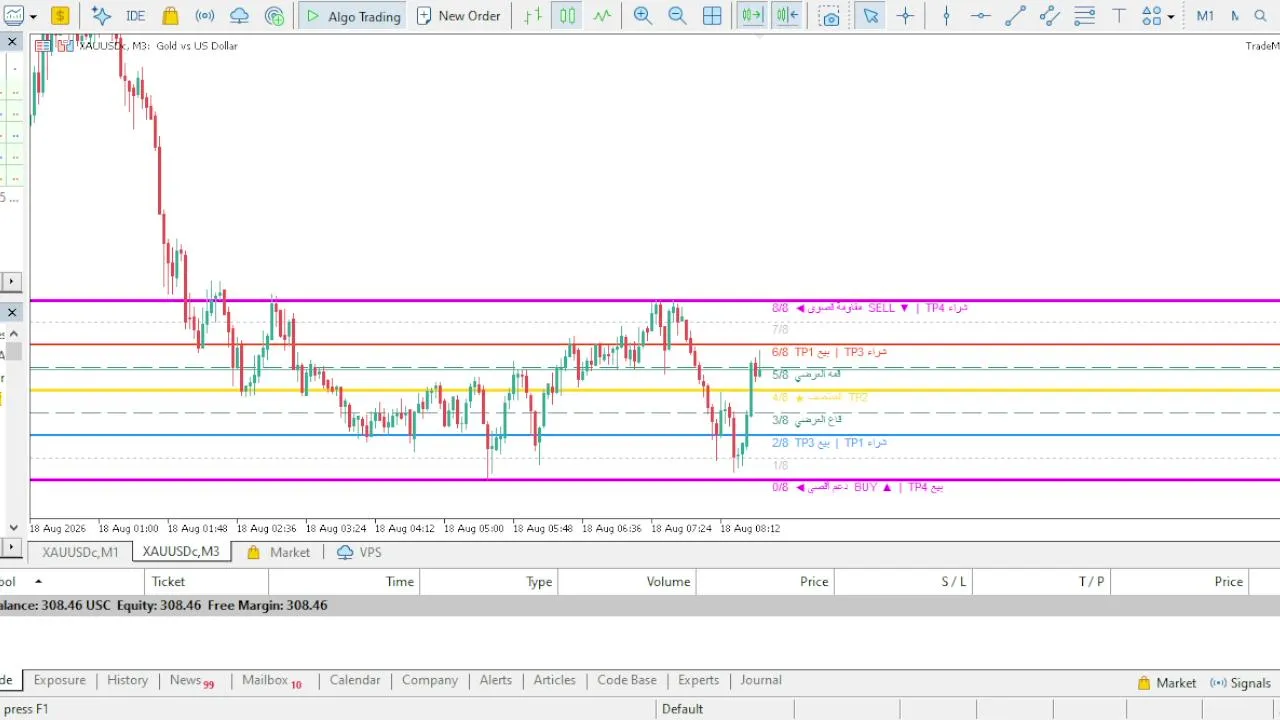Draw a vertical line
The height and width of the screenshot is (720, 1280).
click(946, 16)
